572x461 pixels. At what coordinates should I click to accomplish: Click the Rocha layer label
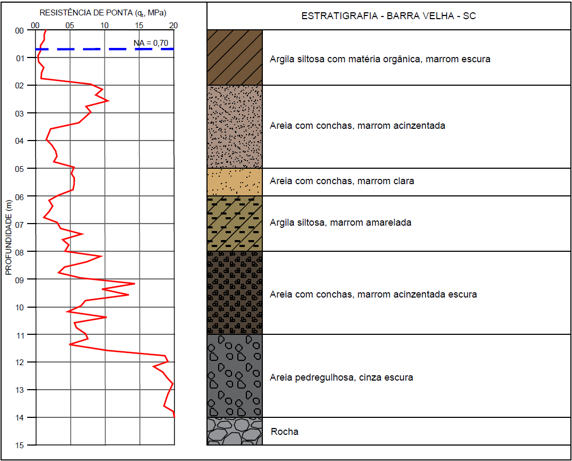(285, 432)
